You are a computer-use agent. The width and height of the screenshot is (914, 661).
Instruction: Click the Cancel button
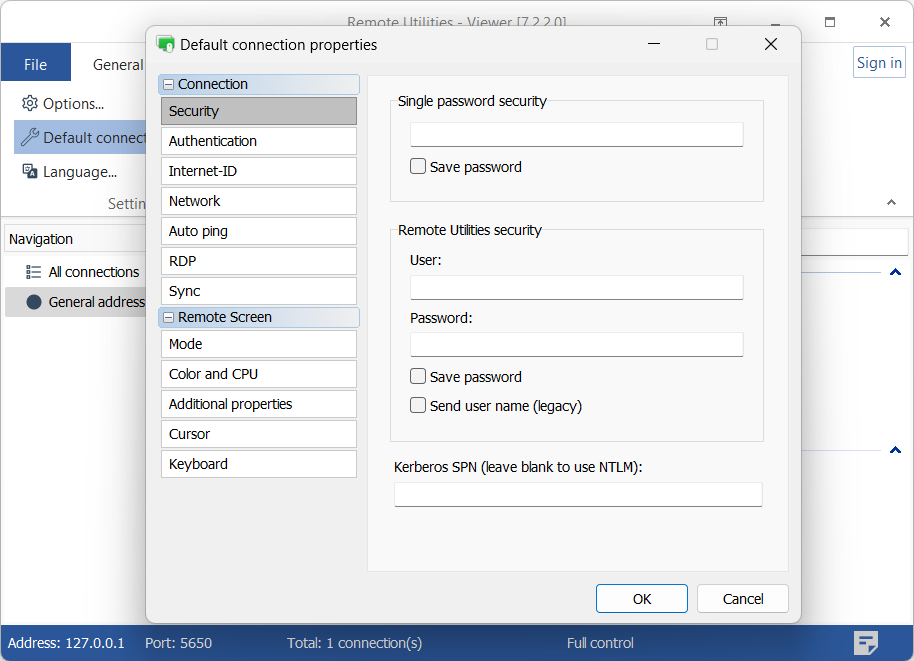point(742,599)
